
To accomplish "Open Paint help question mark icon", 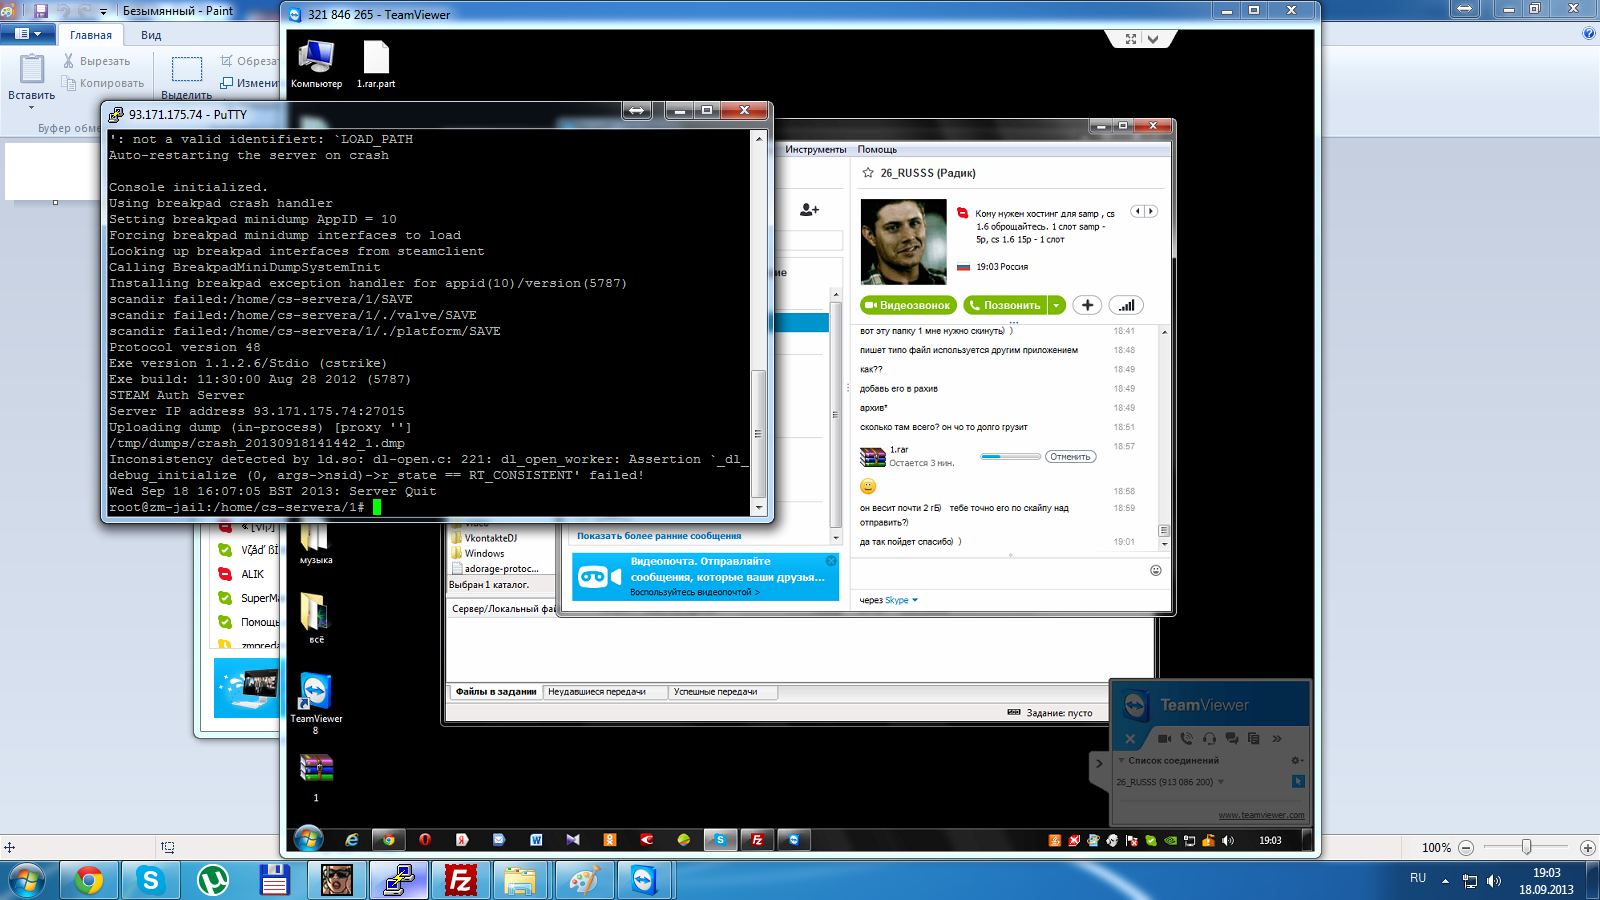I will point(1589,33).
